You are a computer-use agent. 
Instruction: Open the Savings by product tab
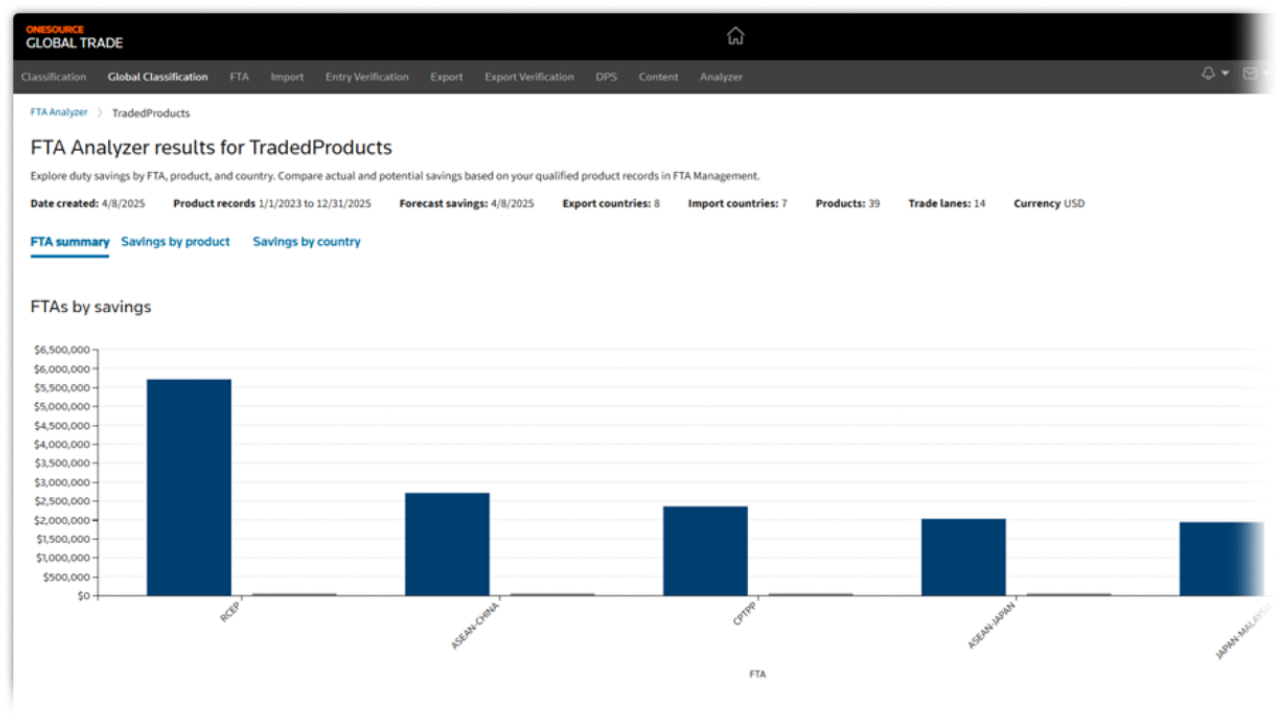(176, 241)
